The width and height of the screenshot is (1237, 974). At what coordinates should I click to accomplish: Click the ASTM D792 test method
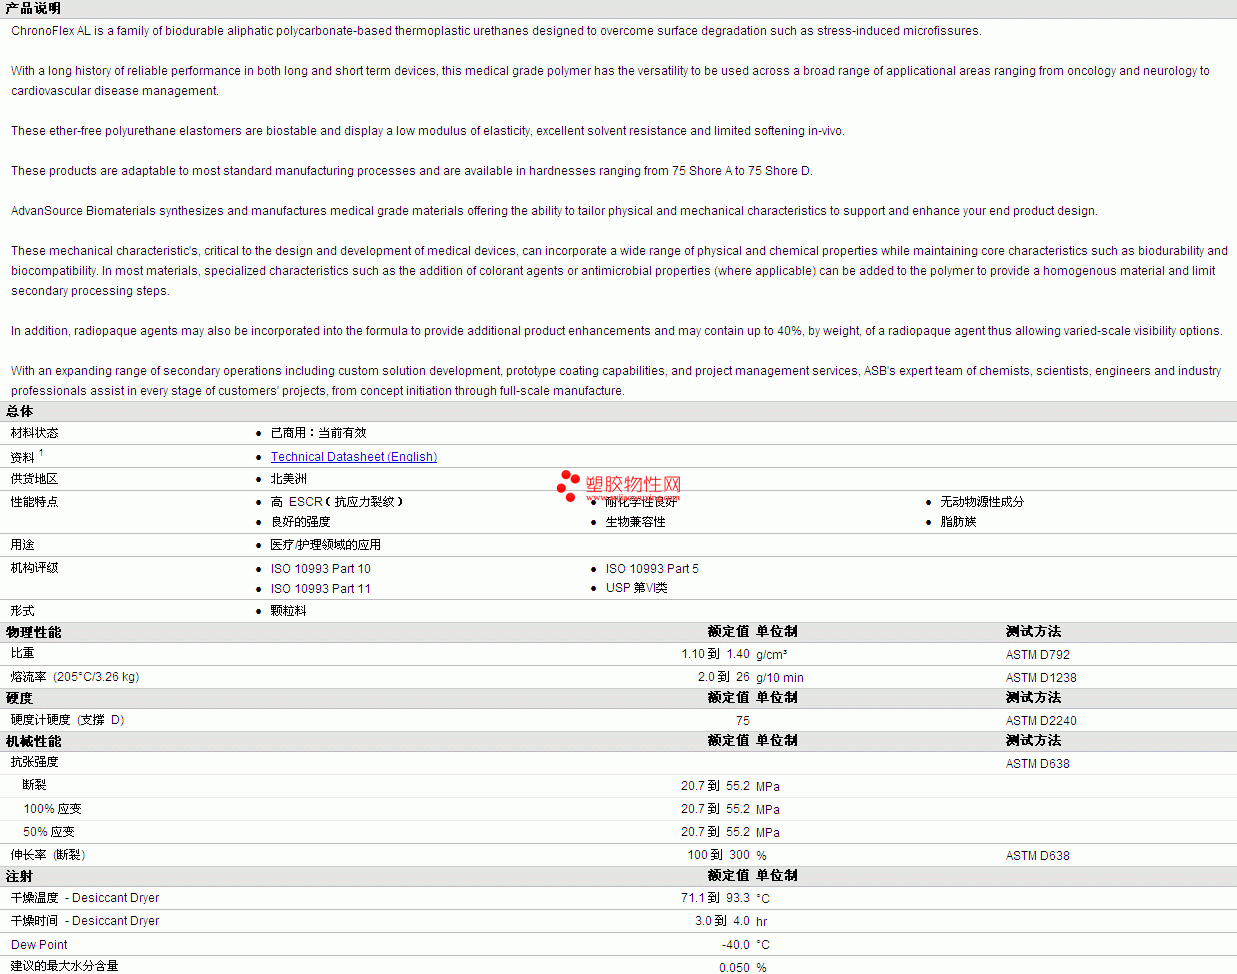tap(1038, 655)
